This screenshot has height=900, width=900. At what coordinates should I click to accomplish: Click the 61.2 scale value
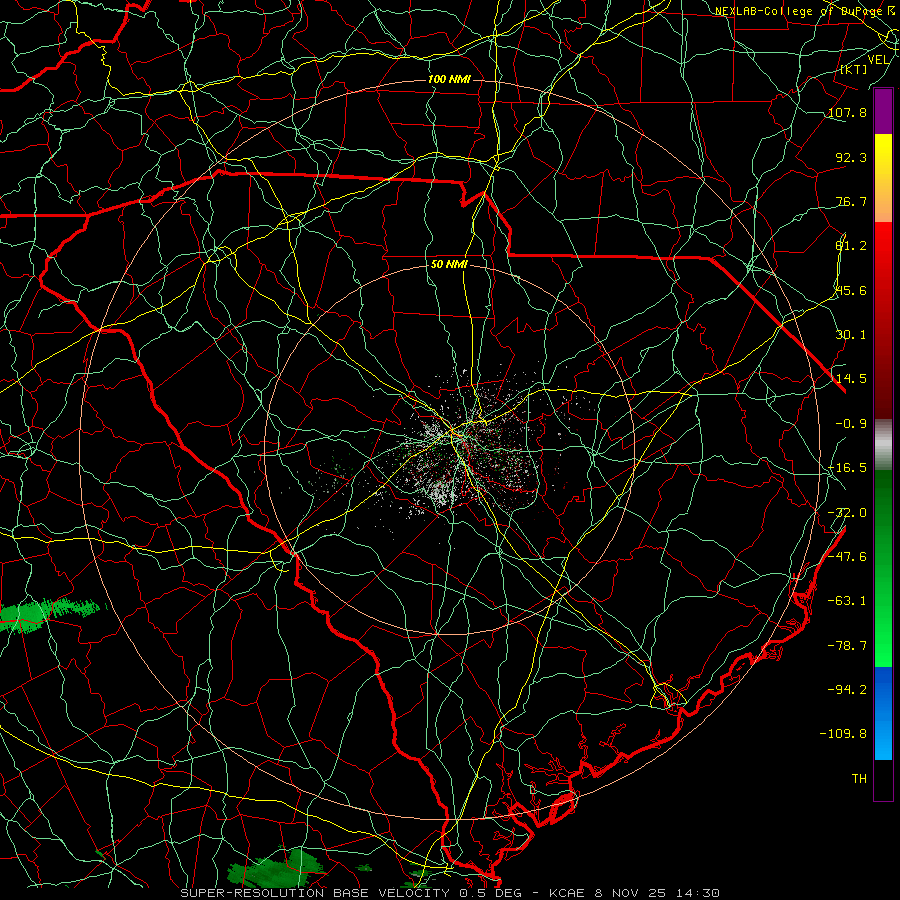click(x=851, y=246)
